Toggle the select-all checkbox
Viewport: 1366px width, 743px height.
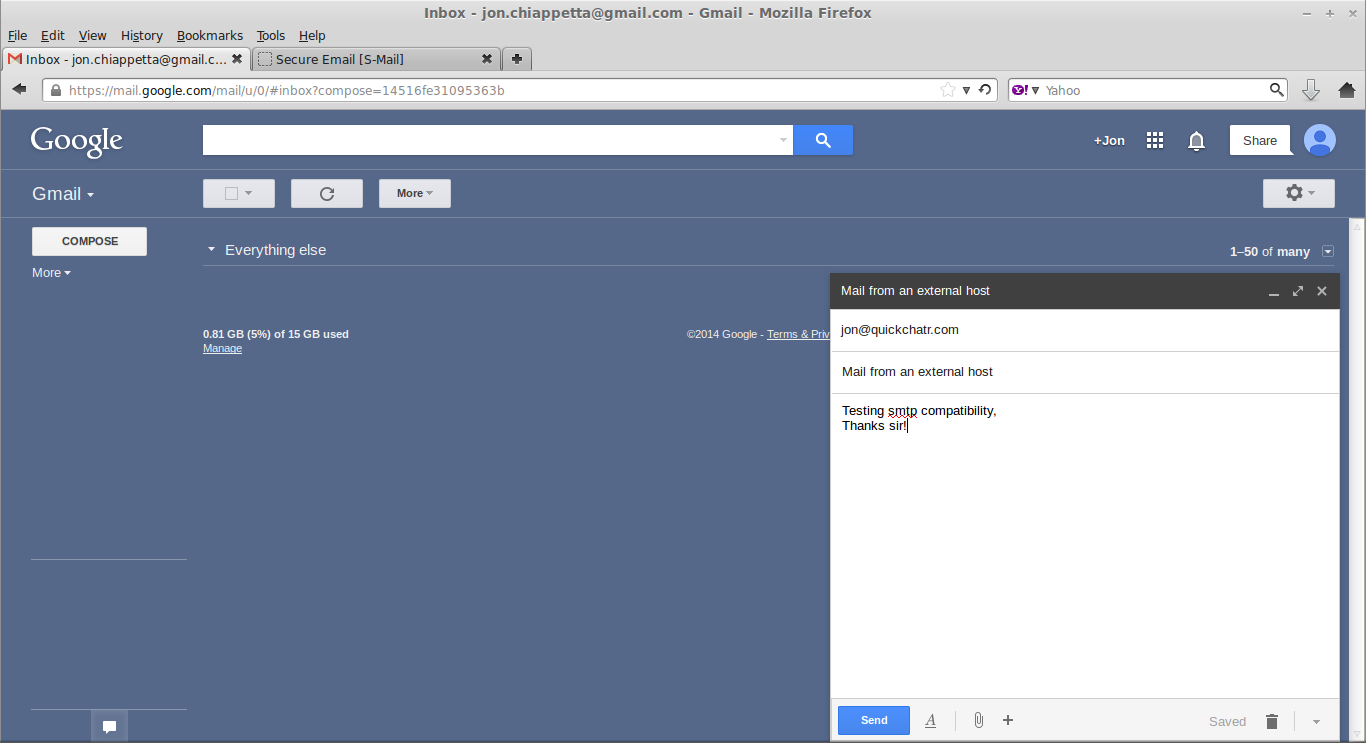pos(231,194)
